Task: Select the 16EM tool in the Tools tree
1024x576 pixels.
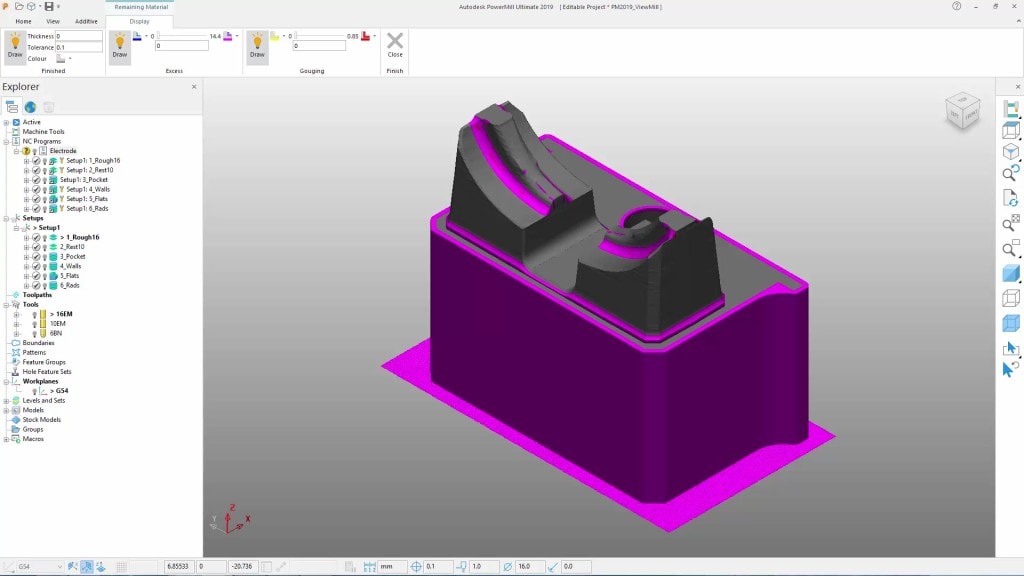Action: click(64, 314)
